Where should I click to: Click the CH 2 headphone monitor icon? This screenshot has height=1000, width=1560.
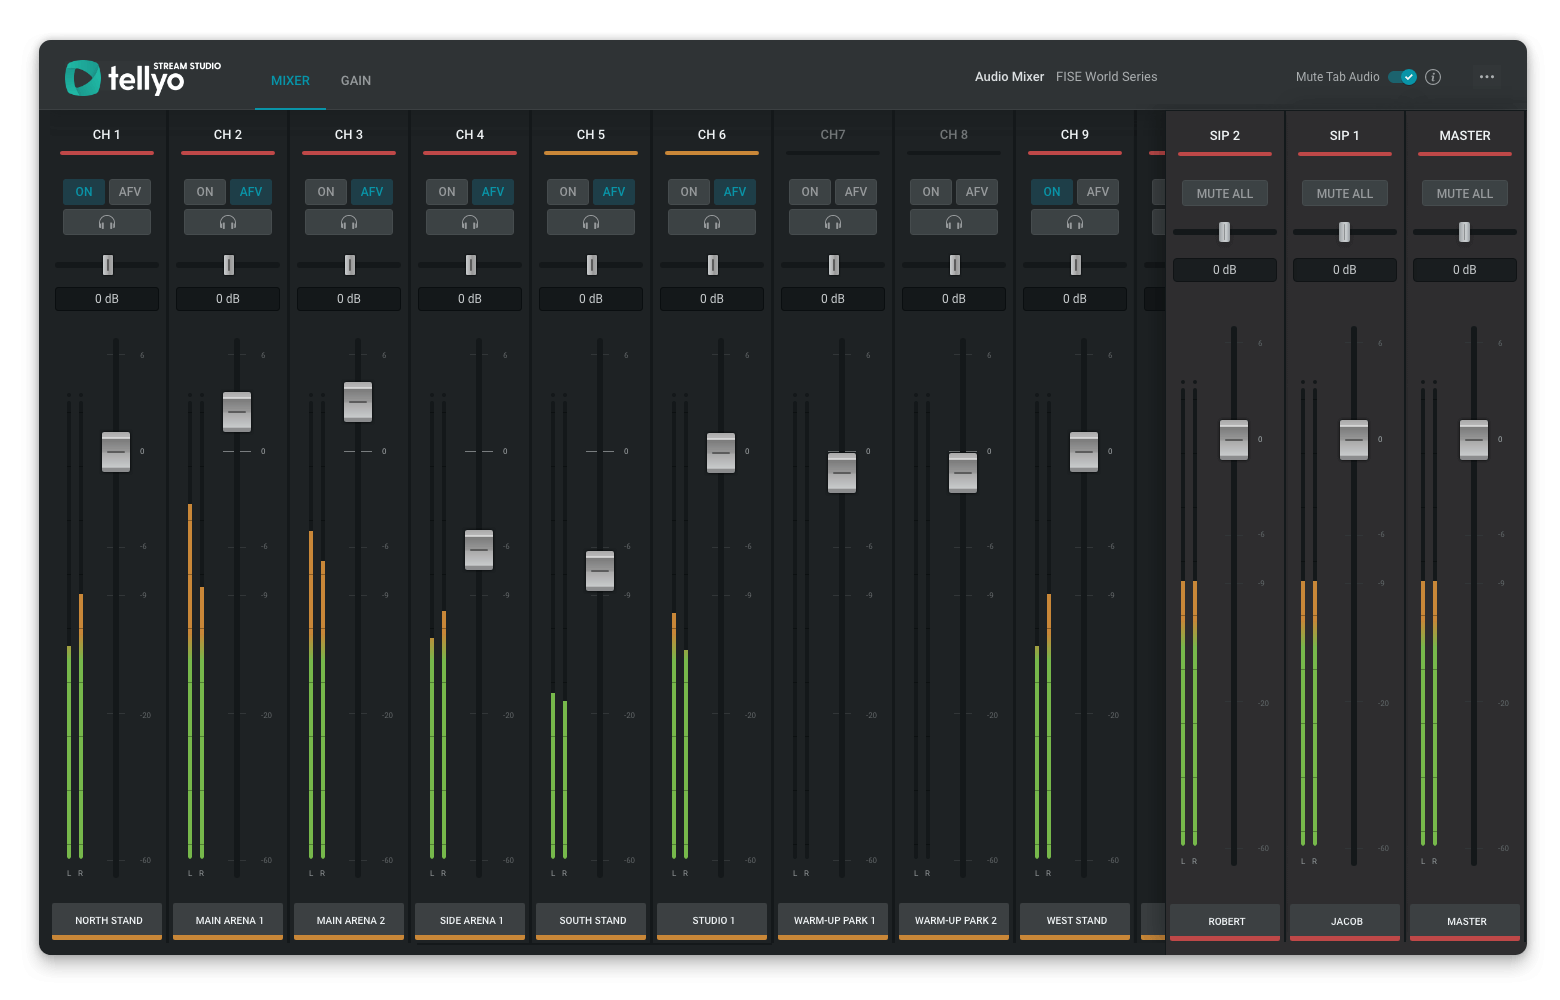[x=228, y=222]
